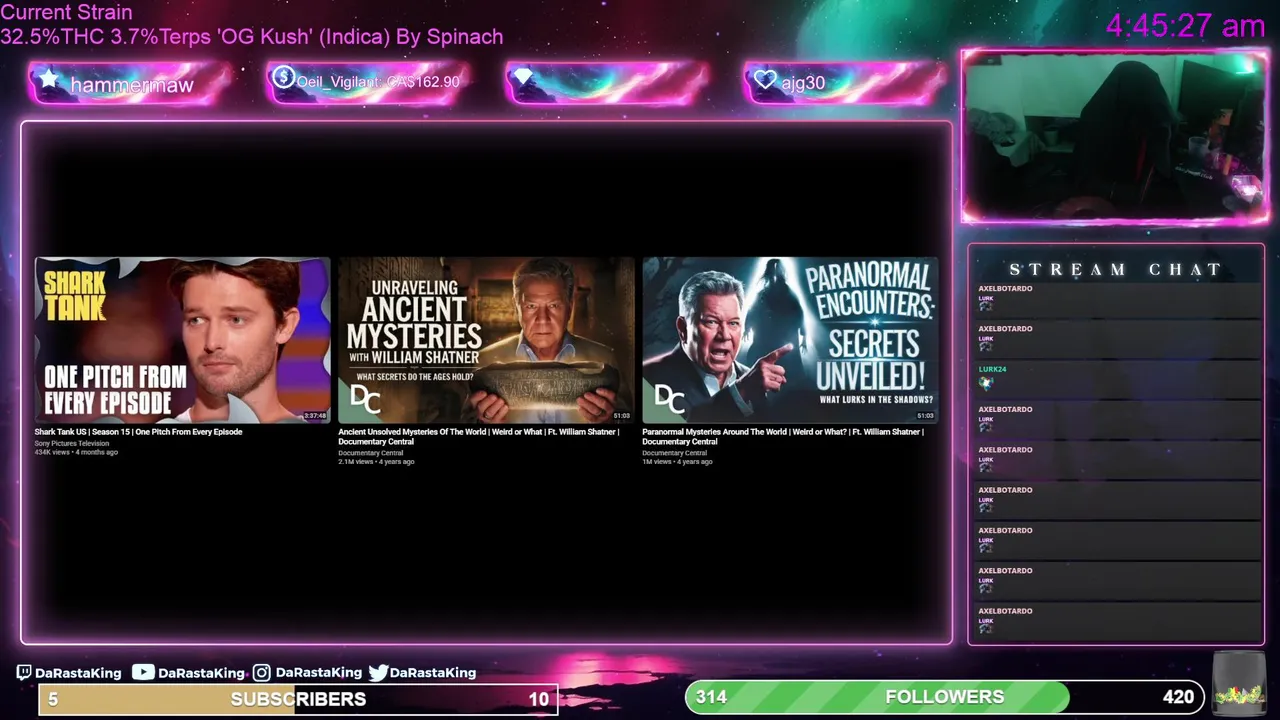Screen dimensions: 1280x720
Task: Click the 51:03 duration on Paranormal Encounters thumbnail
Action: coord(925,416)
